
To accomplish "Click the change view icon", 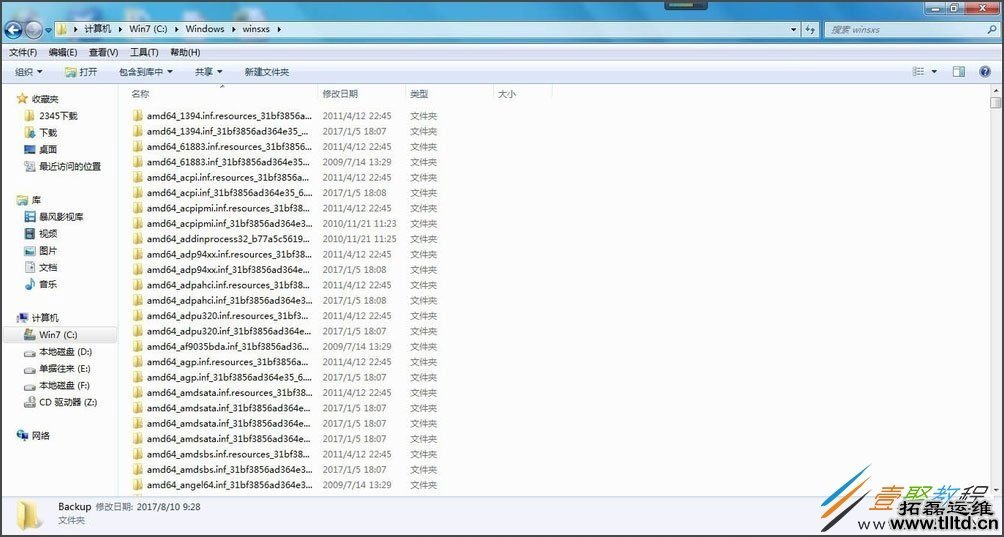I will click(x=918, y=72).
